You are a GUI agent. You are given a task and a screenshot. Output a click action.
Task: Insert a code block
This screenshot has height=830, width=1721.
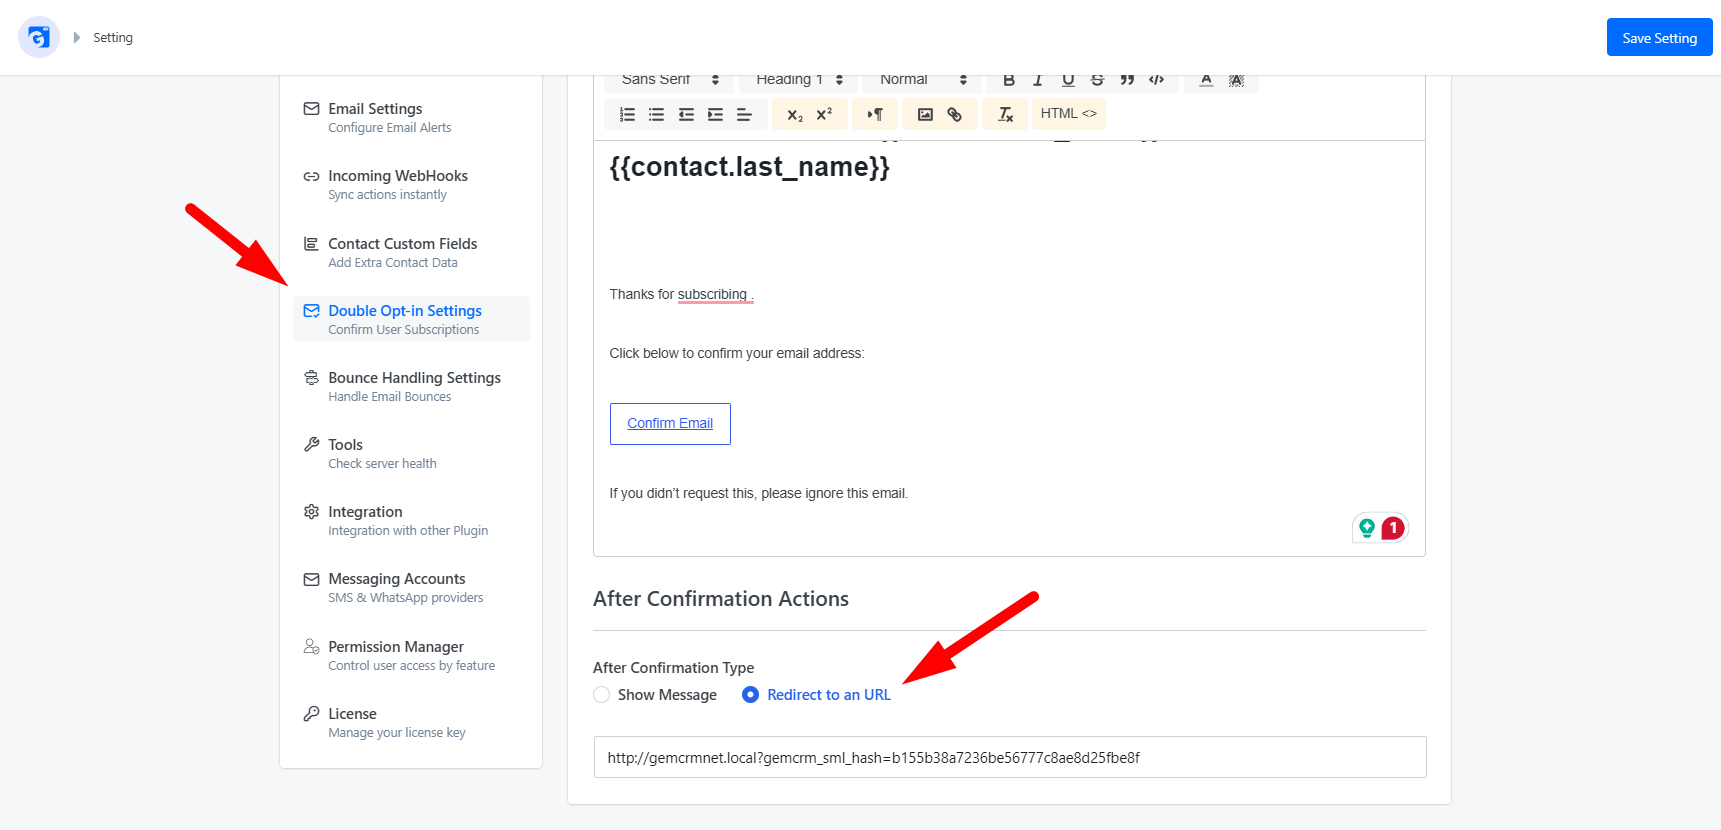click(1156, 80)
